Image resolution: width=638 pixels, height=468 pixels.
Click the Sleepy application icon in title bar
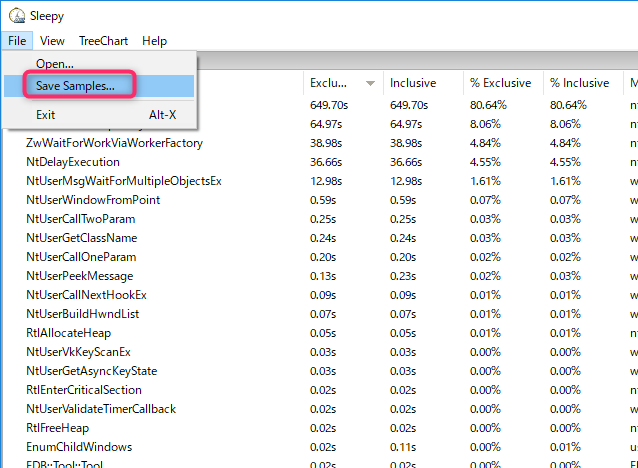[x=17, y=15]
